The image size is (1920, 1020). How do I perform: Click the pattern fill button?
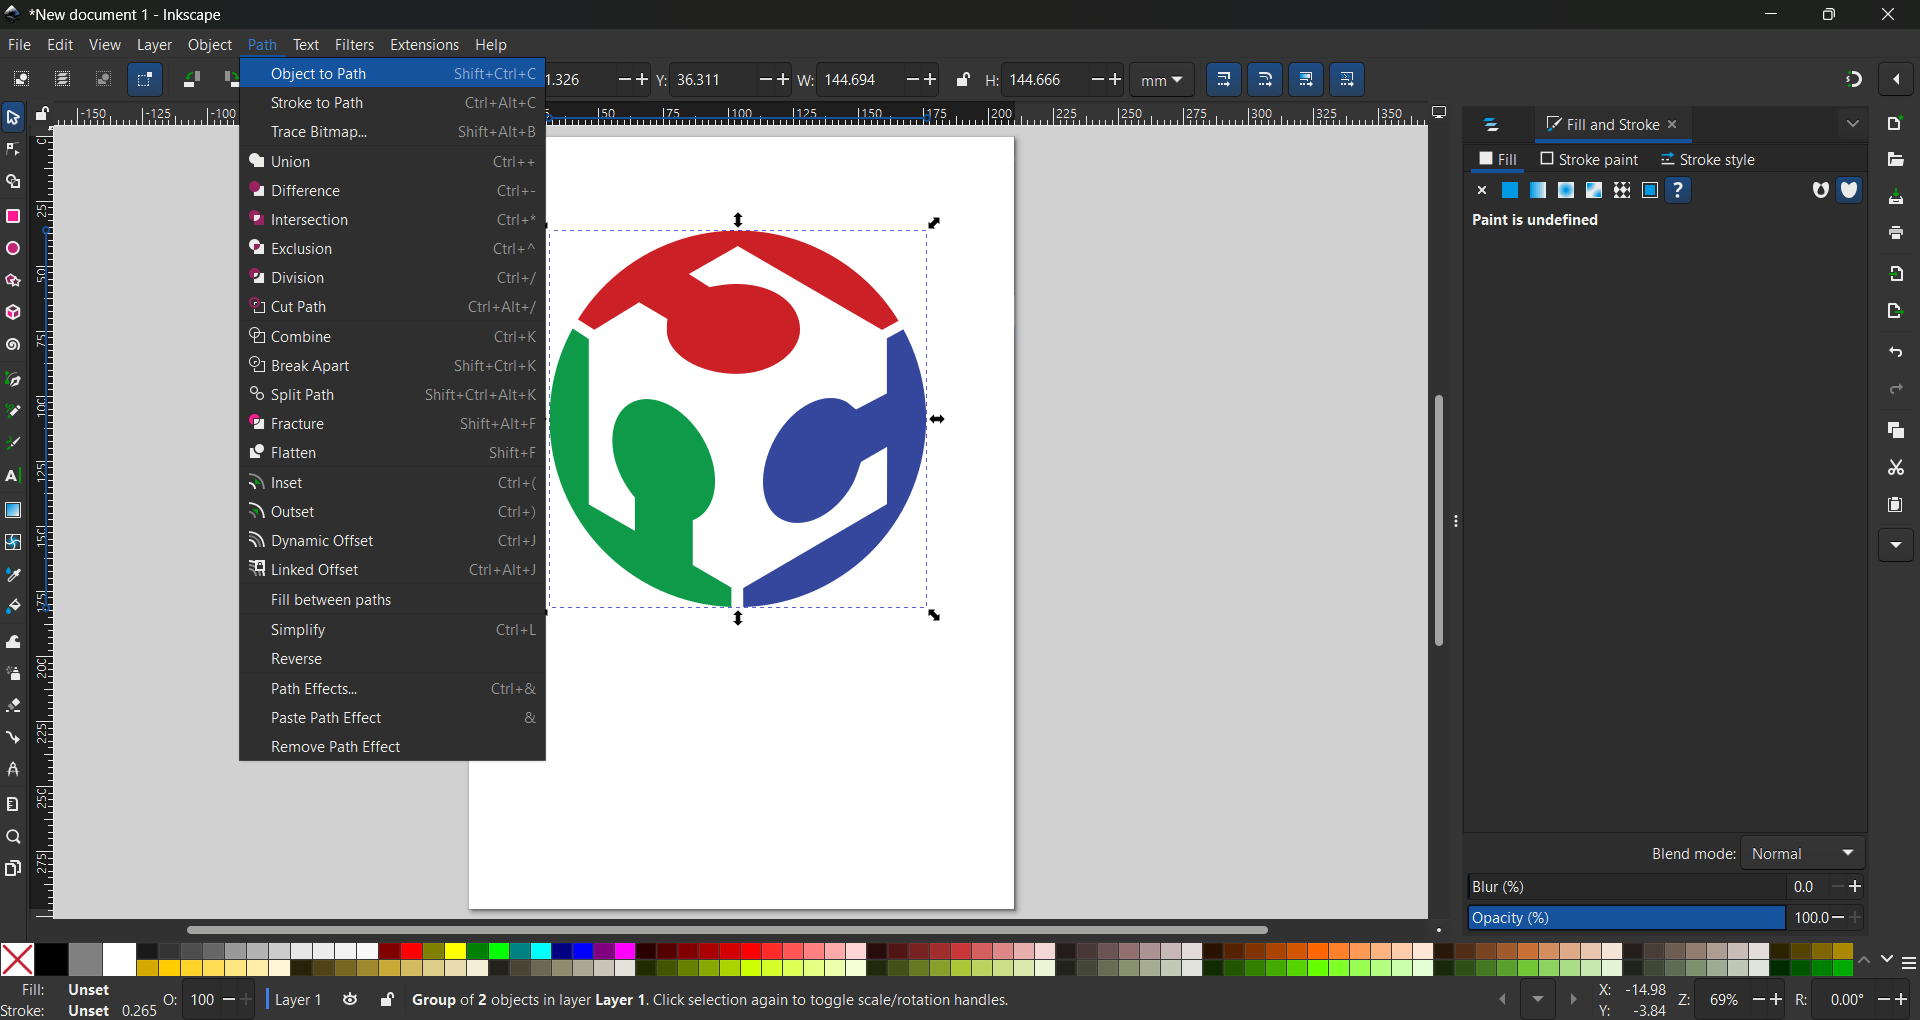pos(1622,190)
